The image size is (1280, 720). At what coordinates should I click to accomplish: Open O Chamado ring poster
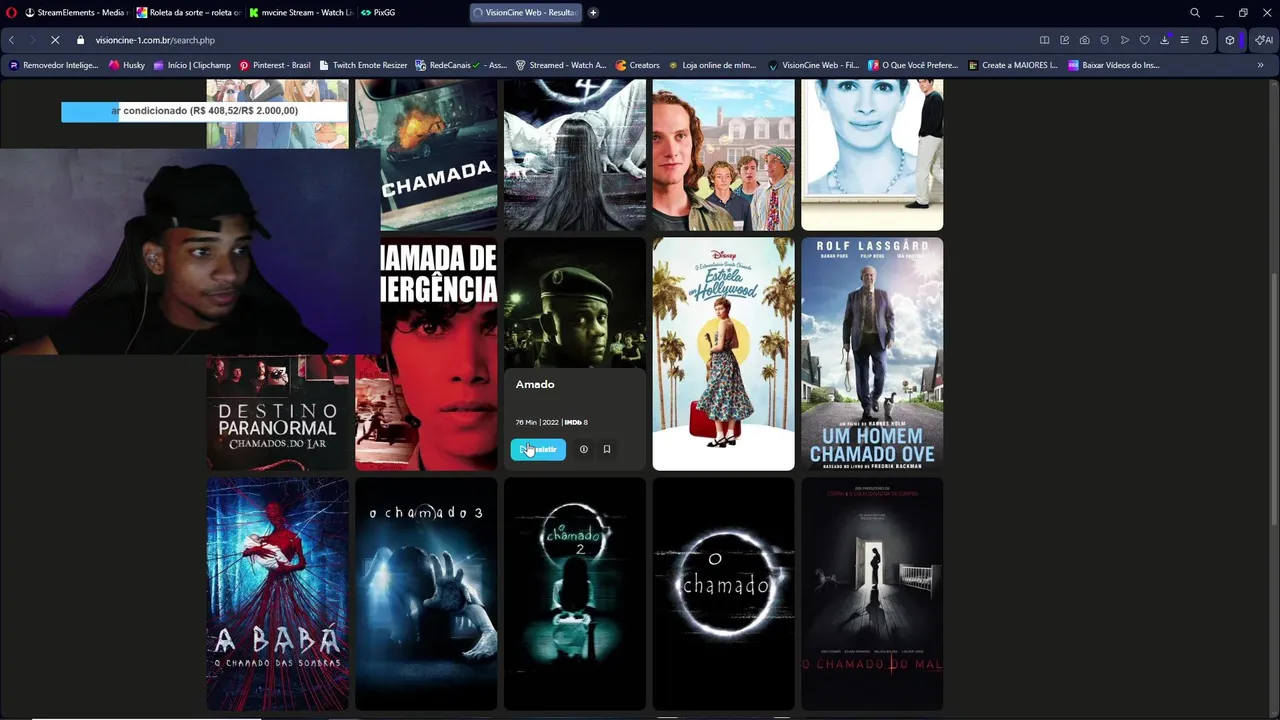click(x=723, y=594)
